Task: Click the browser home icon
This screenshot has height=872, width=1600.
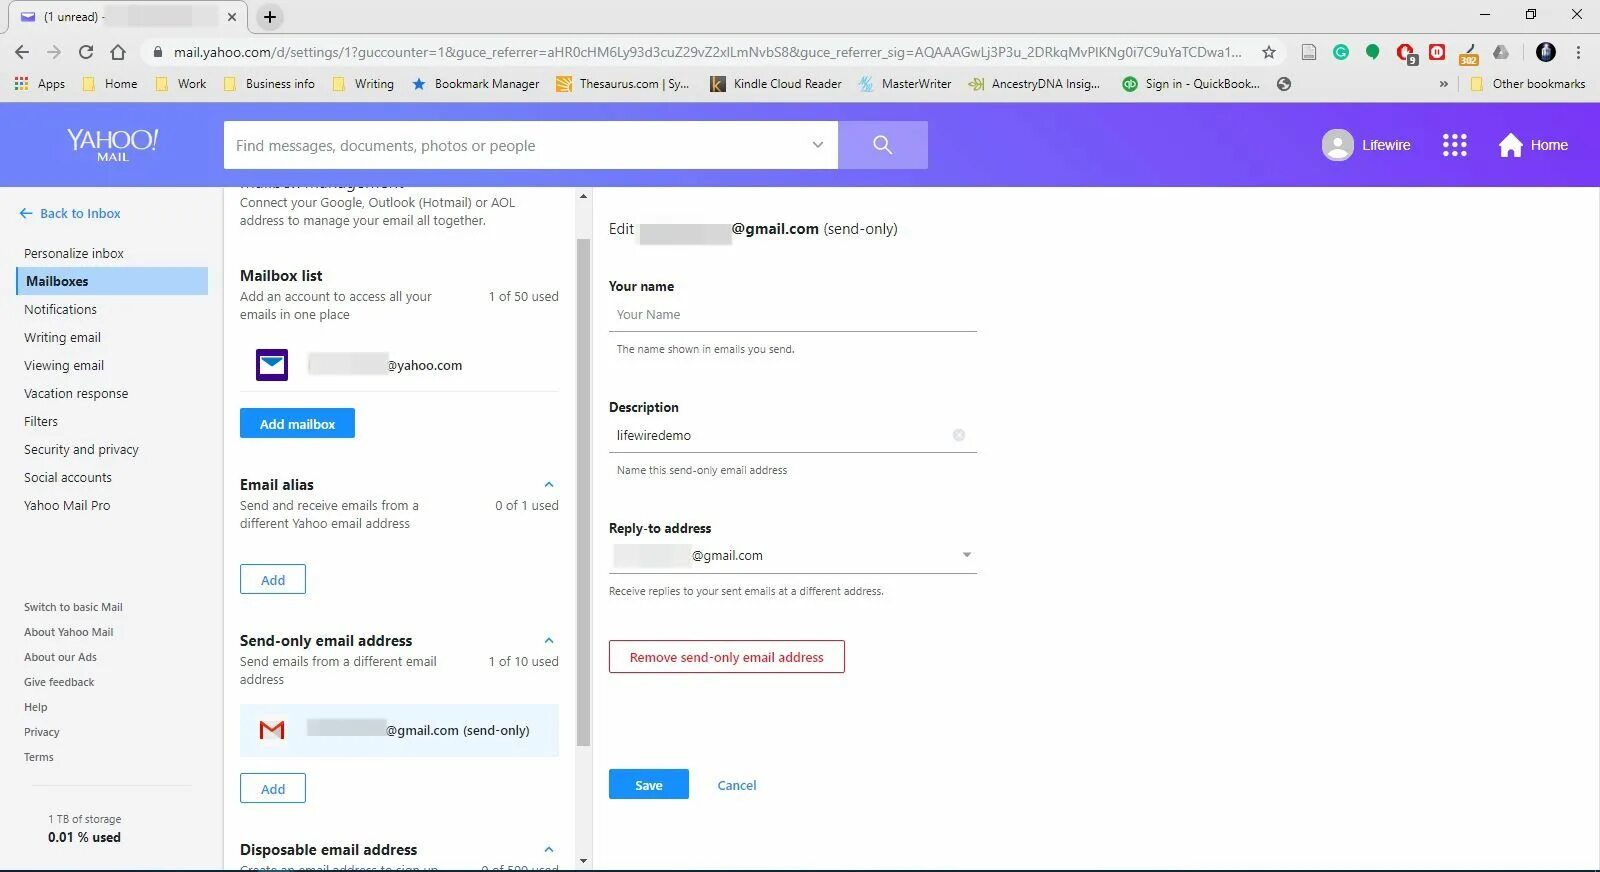Action: 118,52
